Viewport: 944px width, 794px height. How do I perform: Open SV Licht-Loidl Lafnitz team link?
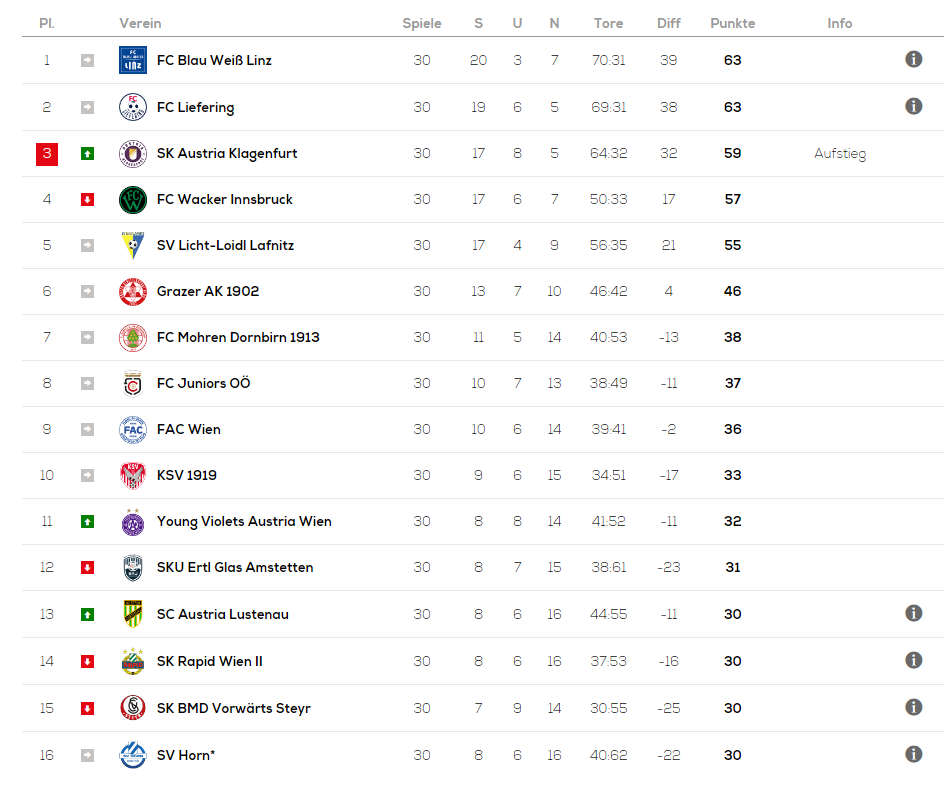(x=225, y=246)
